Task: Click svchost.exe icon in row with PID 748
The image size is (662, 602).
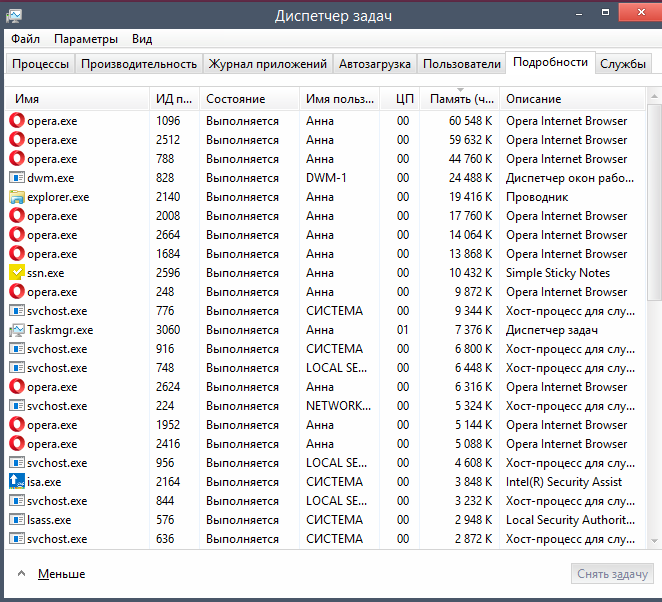Action: coord(17,368)
